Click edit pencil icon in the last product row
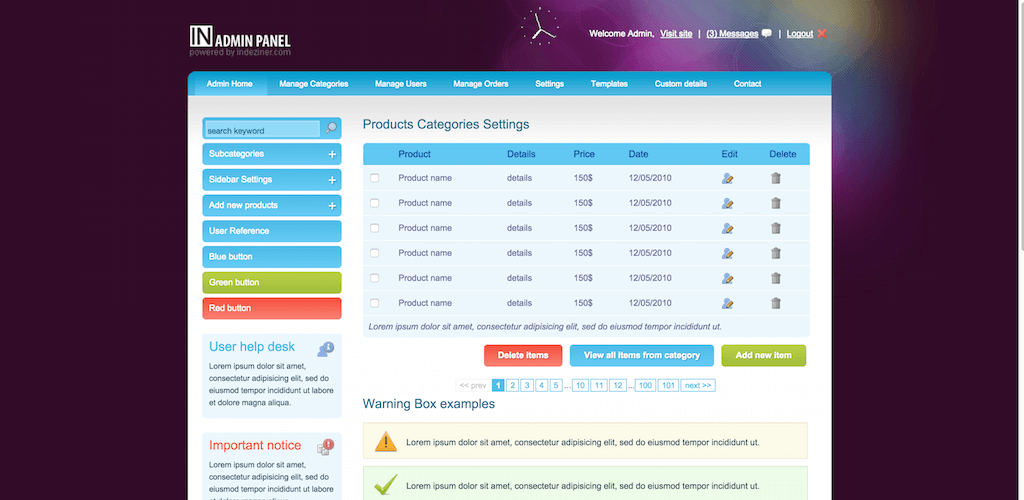 coord(728,303)
